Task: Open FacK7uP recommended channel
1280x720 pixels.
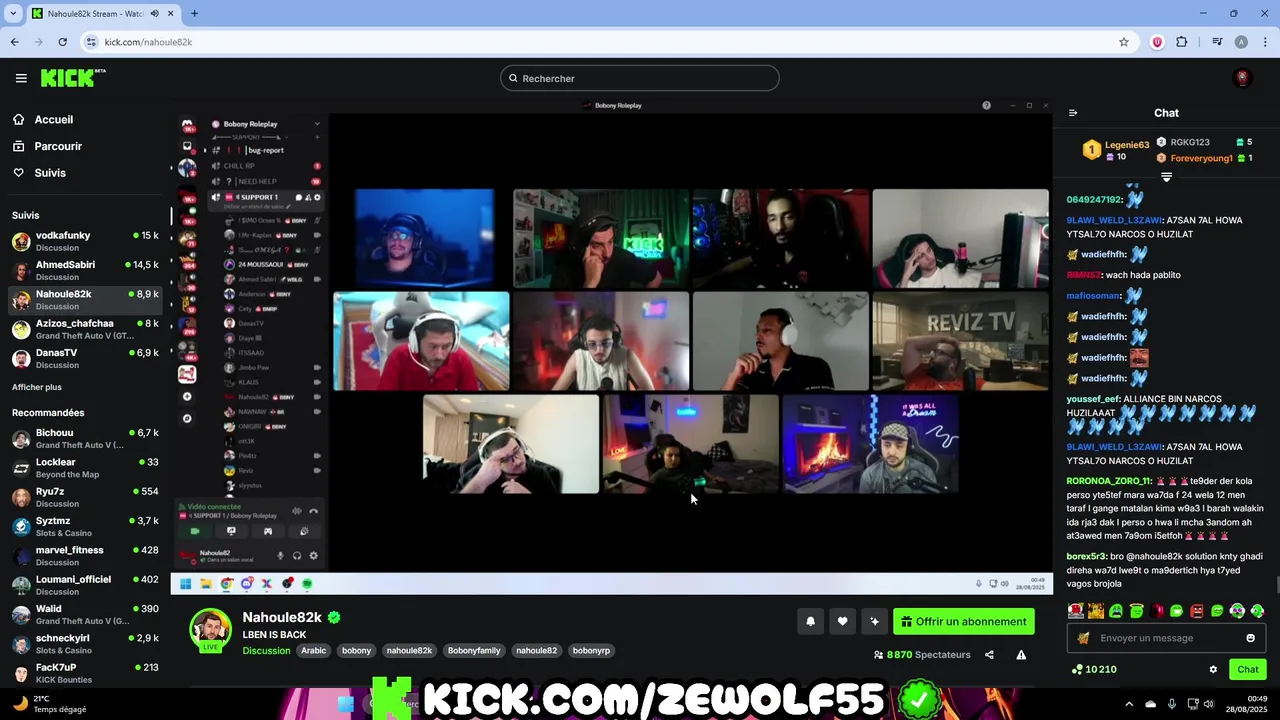Action: 86,672
